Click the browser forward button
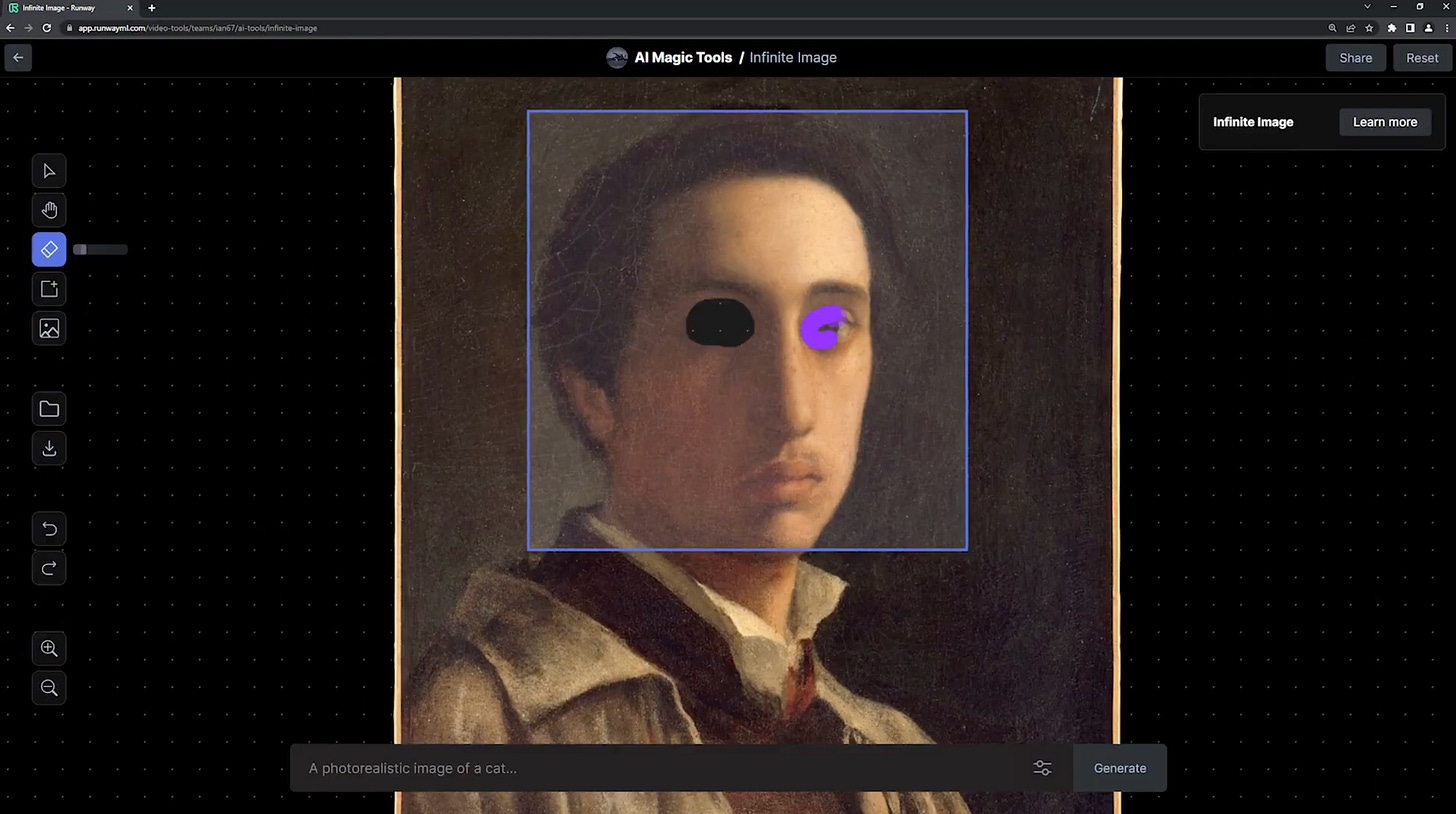 [x=28, y=28]
